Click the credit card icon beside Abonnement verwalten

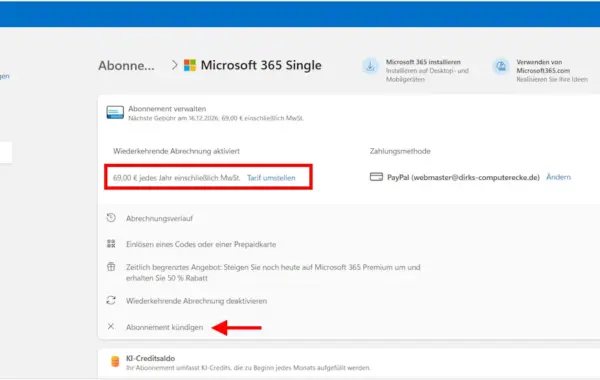pyautogui.click(x=115, y=113)
